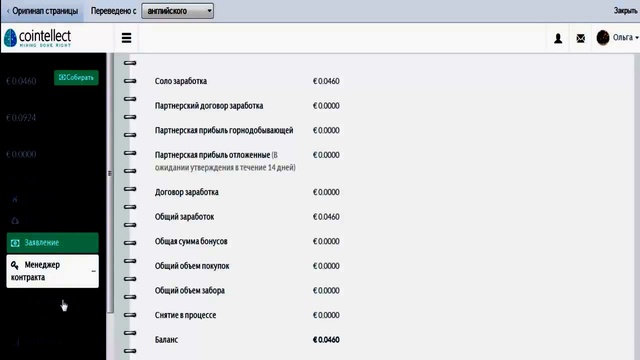Click 'Партнерская прибыль отложенные' label
The image size is (640, 360).
click(x=212, y=155)
